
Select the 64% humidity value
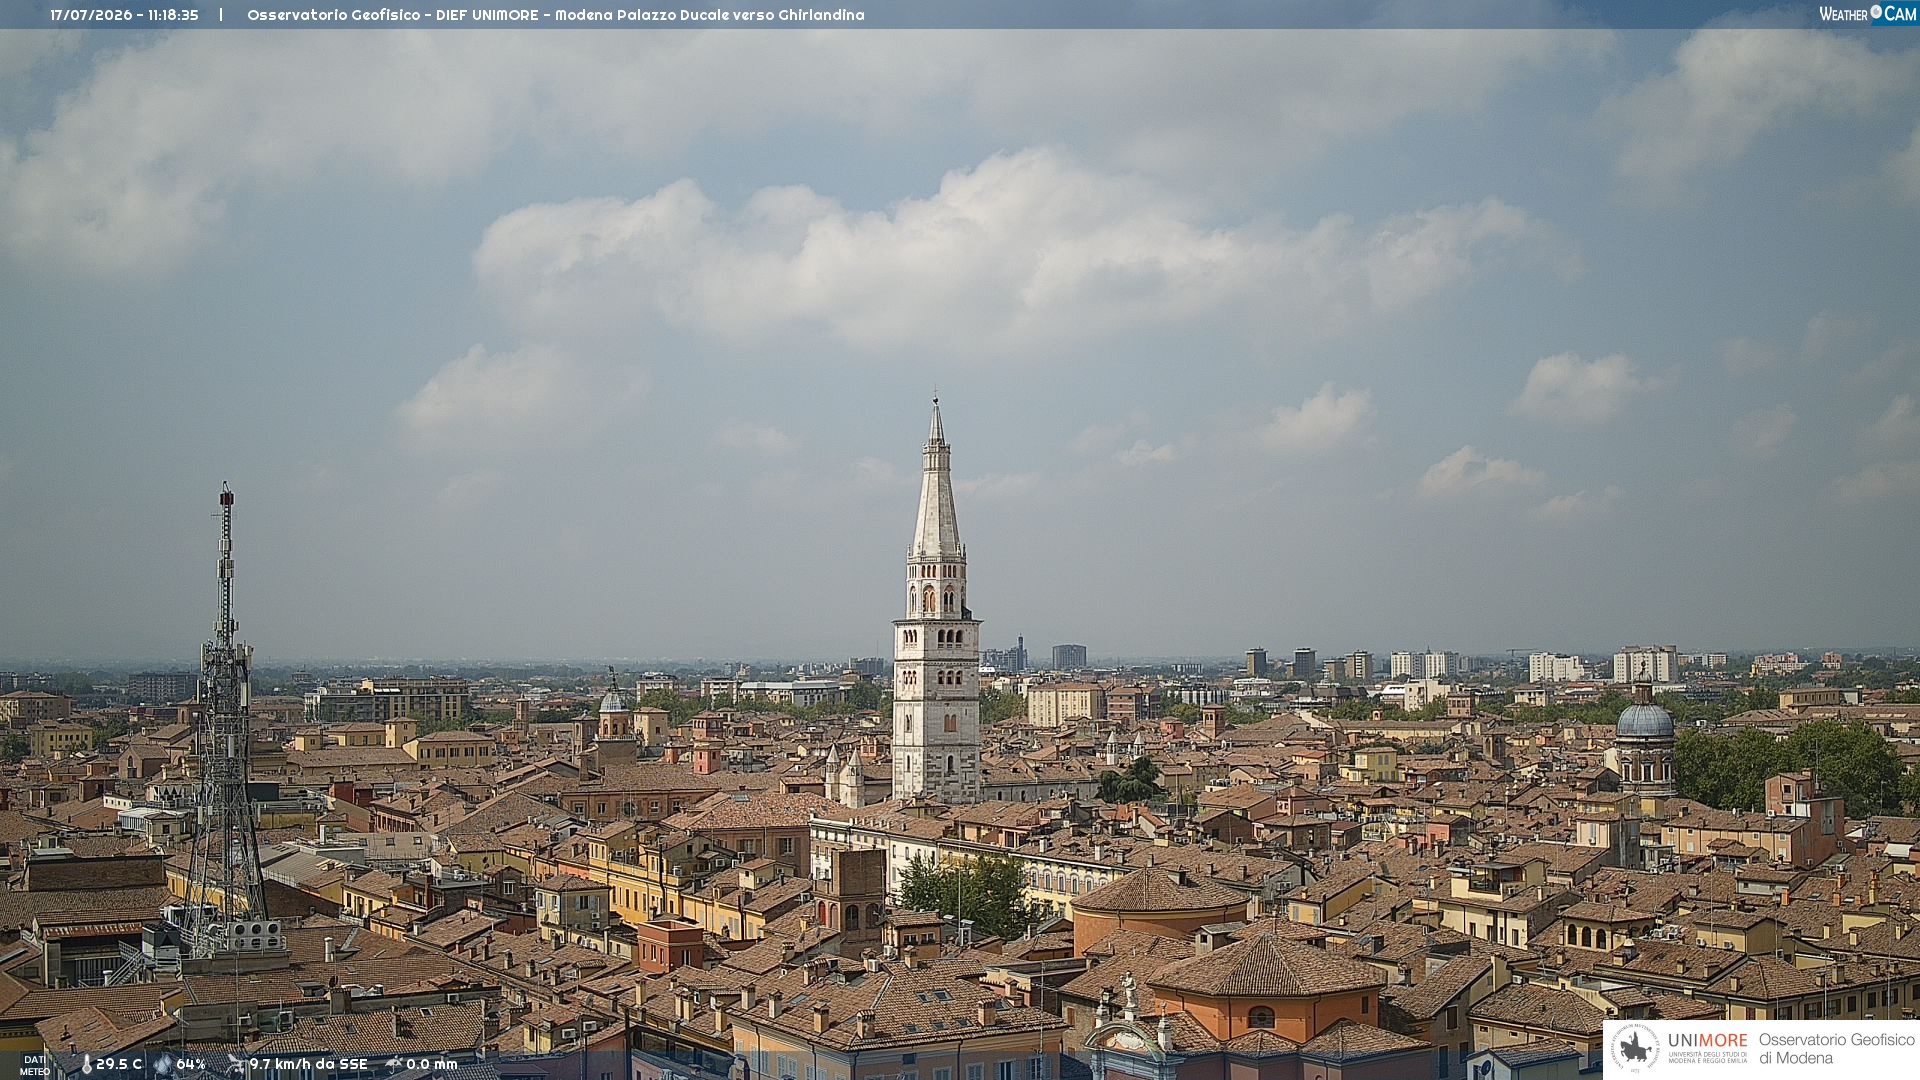pos(191,1064)
